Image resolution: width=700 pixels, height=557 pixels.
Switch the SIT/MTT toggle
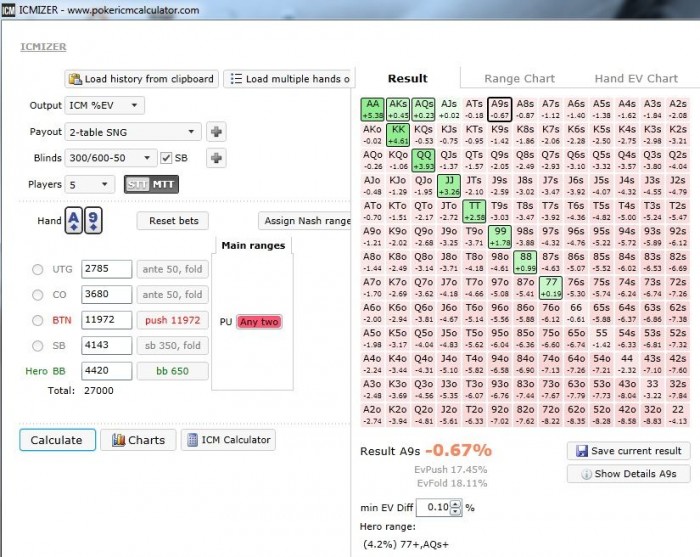pos(151,184)
